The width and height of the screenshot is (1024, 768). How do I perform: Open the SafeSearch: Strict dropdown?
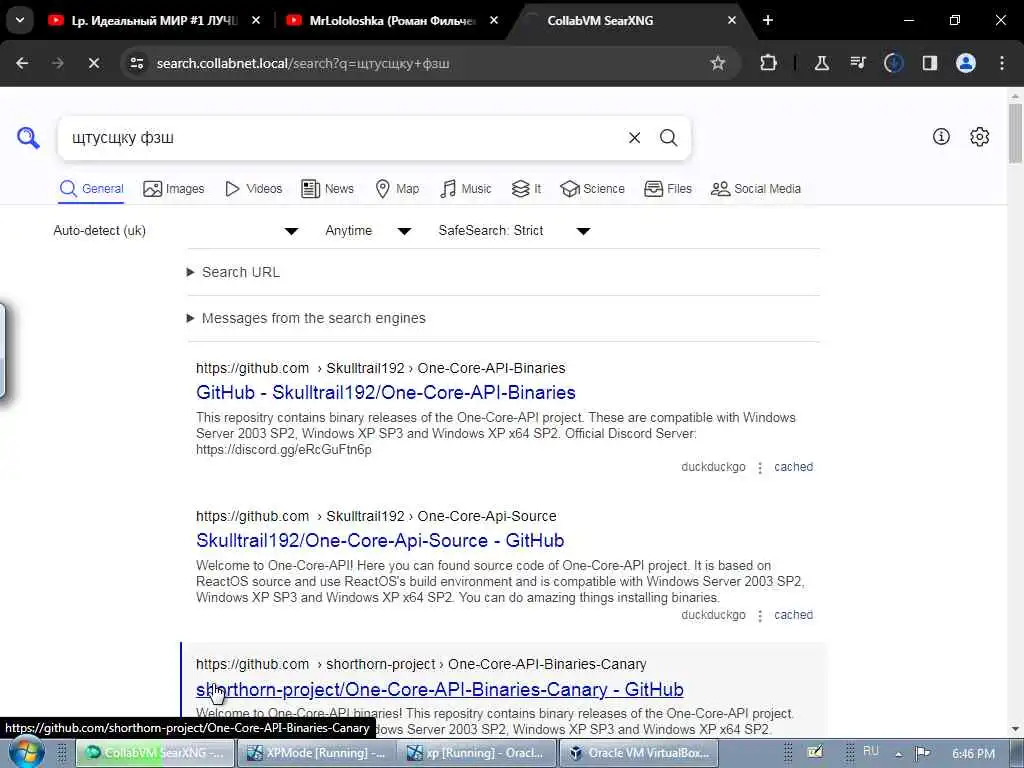tap(515, 231)
